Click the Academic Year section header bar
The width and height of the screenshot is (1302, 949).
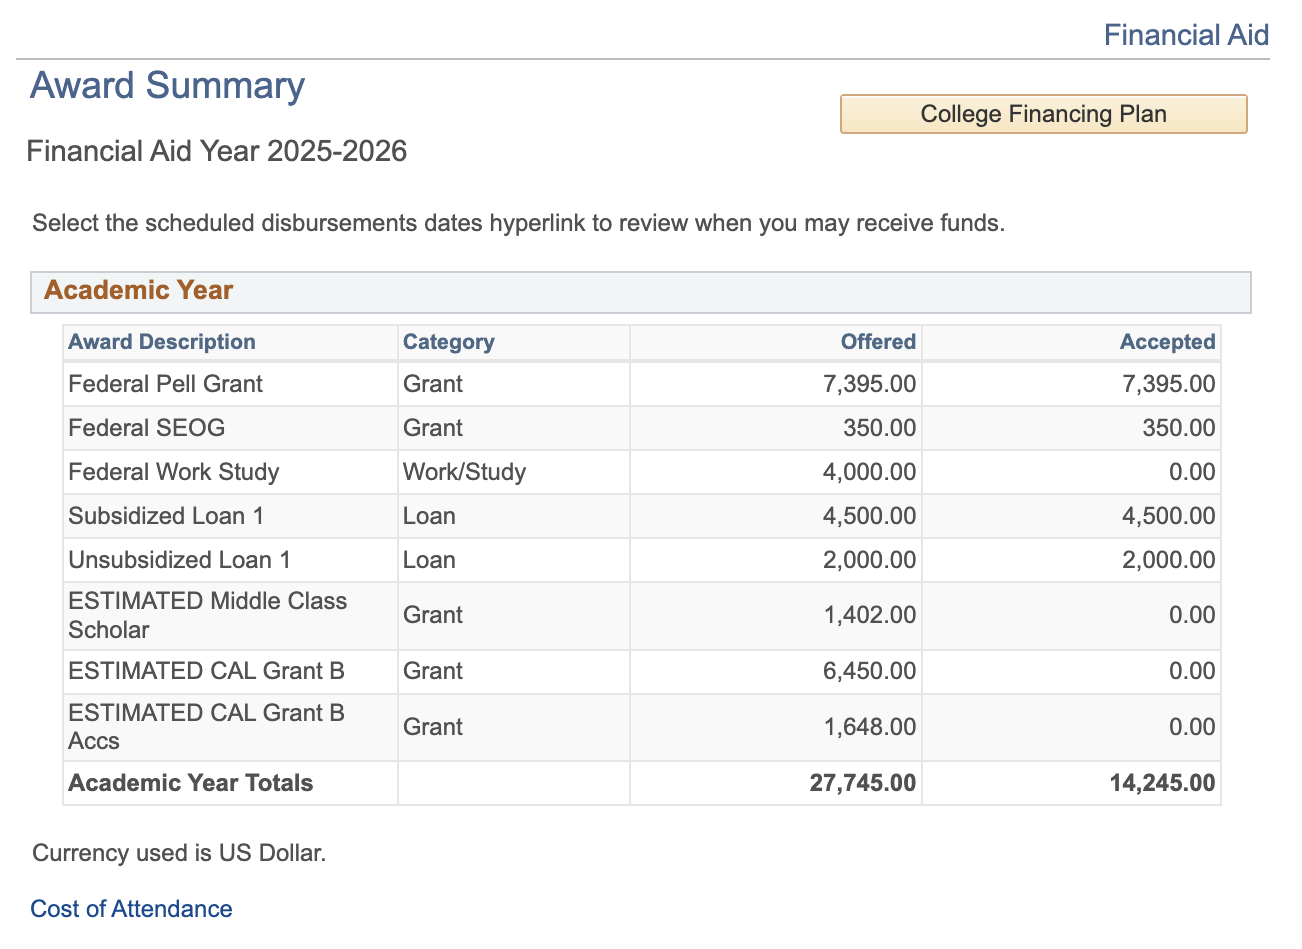pyautogui.click(x=640, y=291)
